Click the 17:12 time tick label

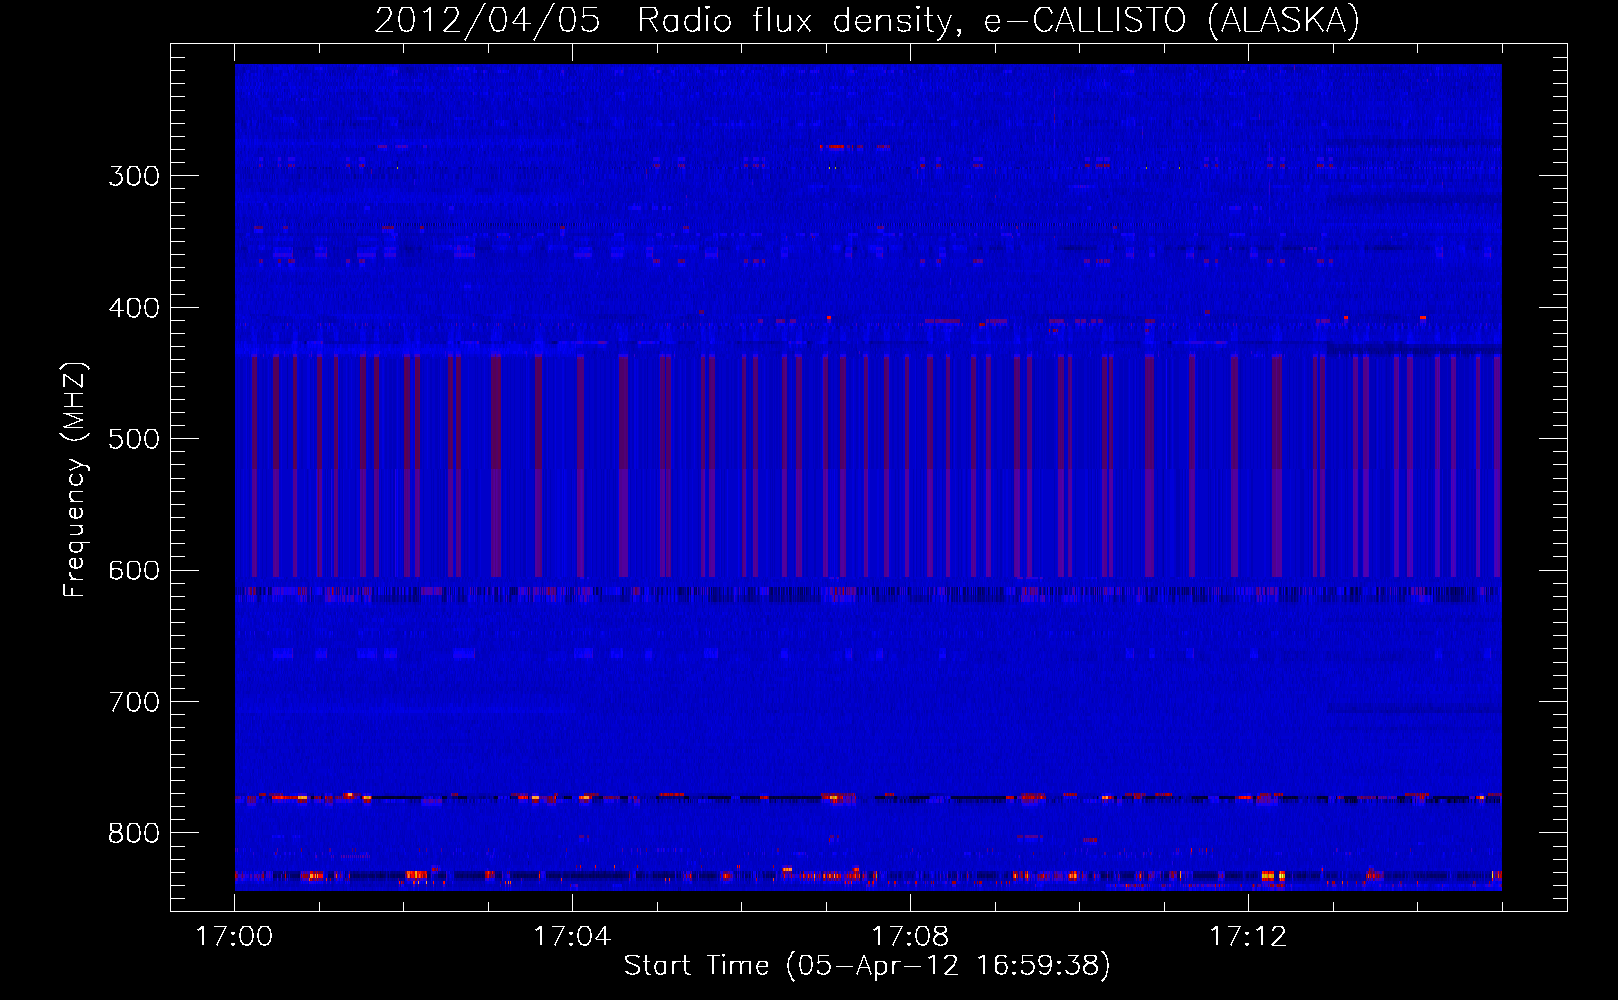[1248, 937]
